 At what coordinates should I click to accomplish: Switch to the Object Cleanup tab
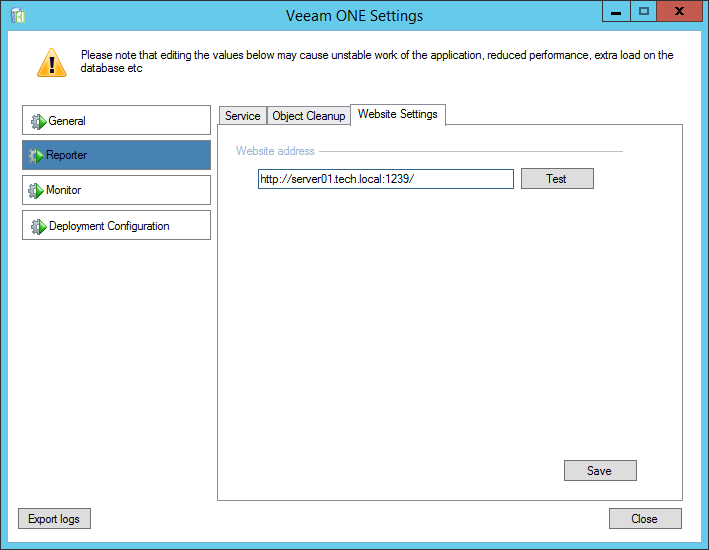[308, 116]
